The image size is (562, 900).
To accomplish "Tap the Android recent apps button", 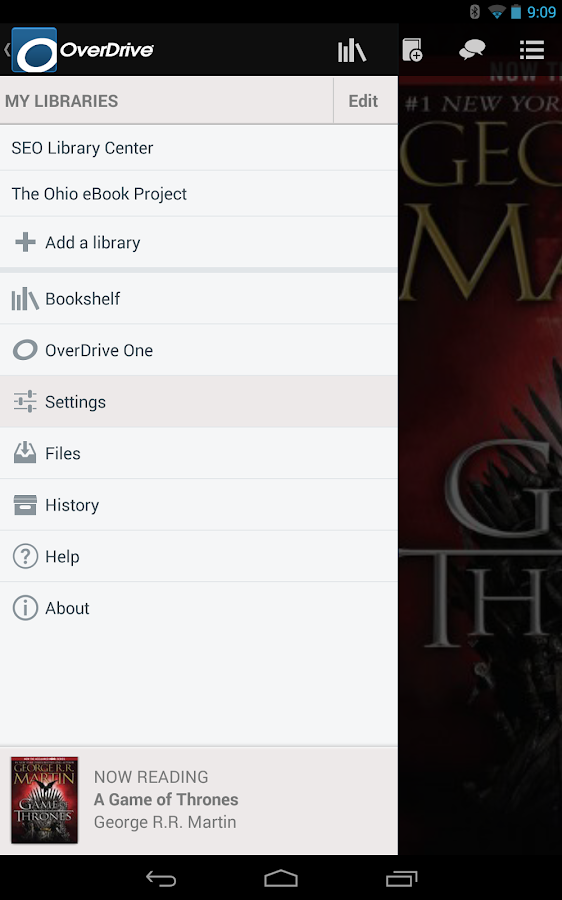I will (x=401, y=878).
